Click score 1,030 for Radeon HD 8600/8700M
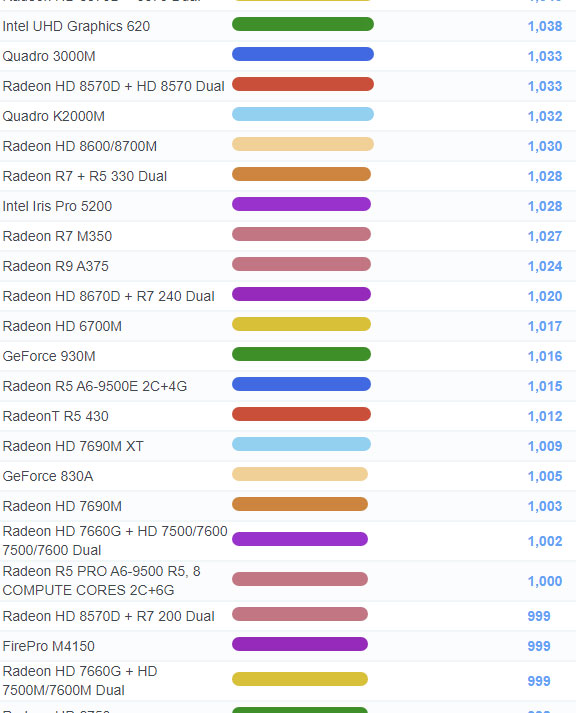 545,146
